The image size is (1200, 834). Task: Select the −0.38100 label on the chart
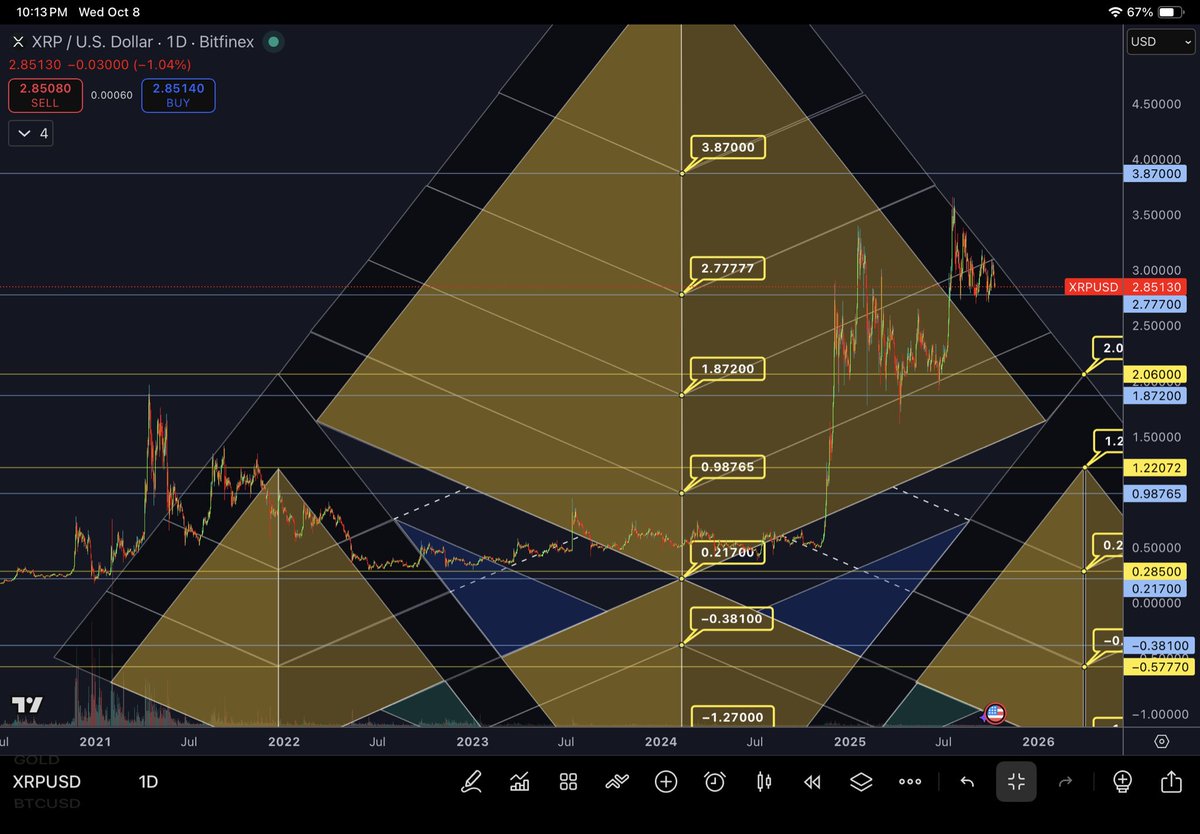(x=731, y=619)
